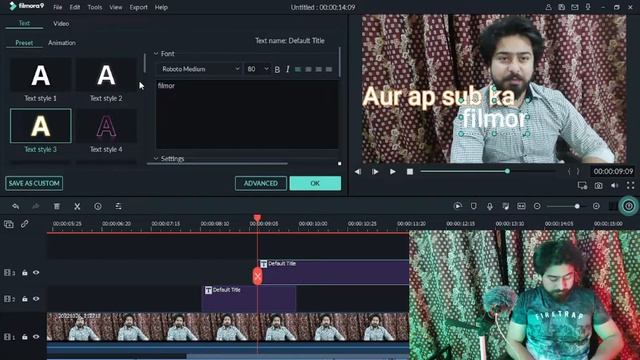Click the preview playback progress slider
640x360 pixels.
(489, 171)
